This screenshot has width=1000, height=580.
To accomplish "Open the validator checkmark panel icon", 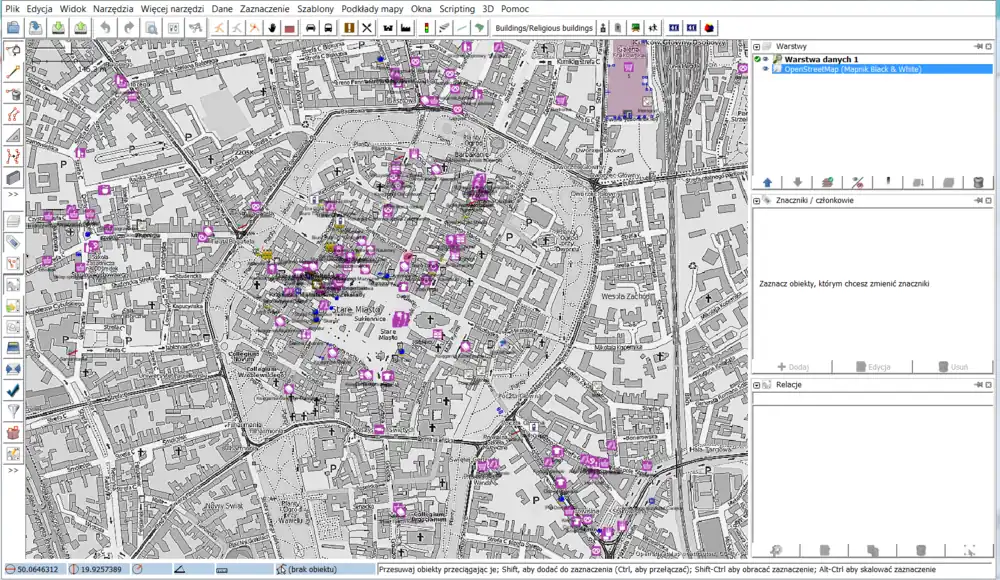I will point(14,390).
